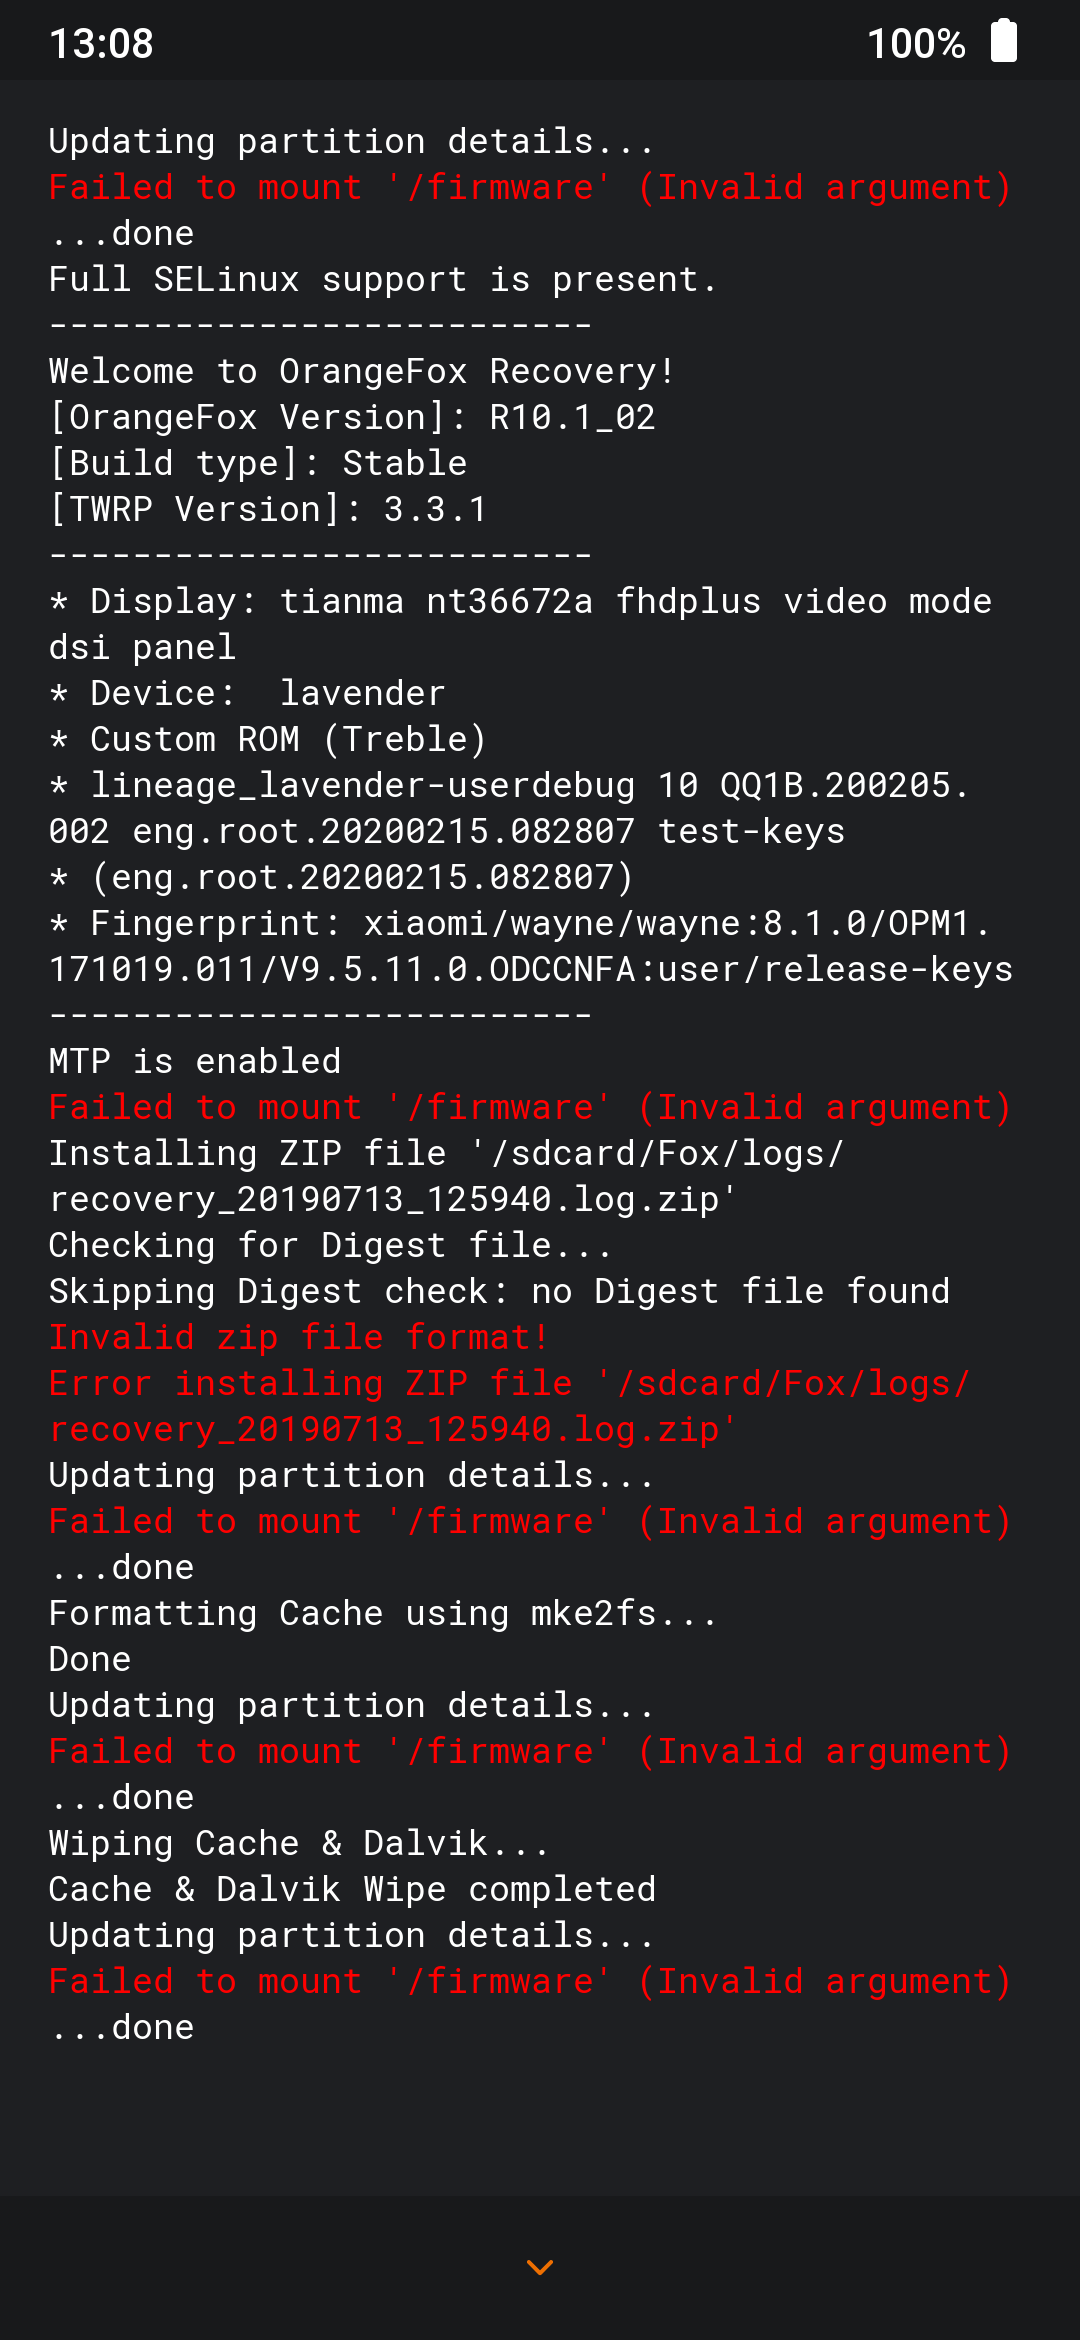Tap the 'Formatting Cache using mke2fs...' line

pyautogui.click(x=383, y=1613)
